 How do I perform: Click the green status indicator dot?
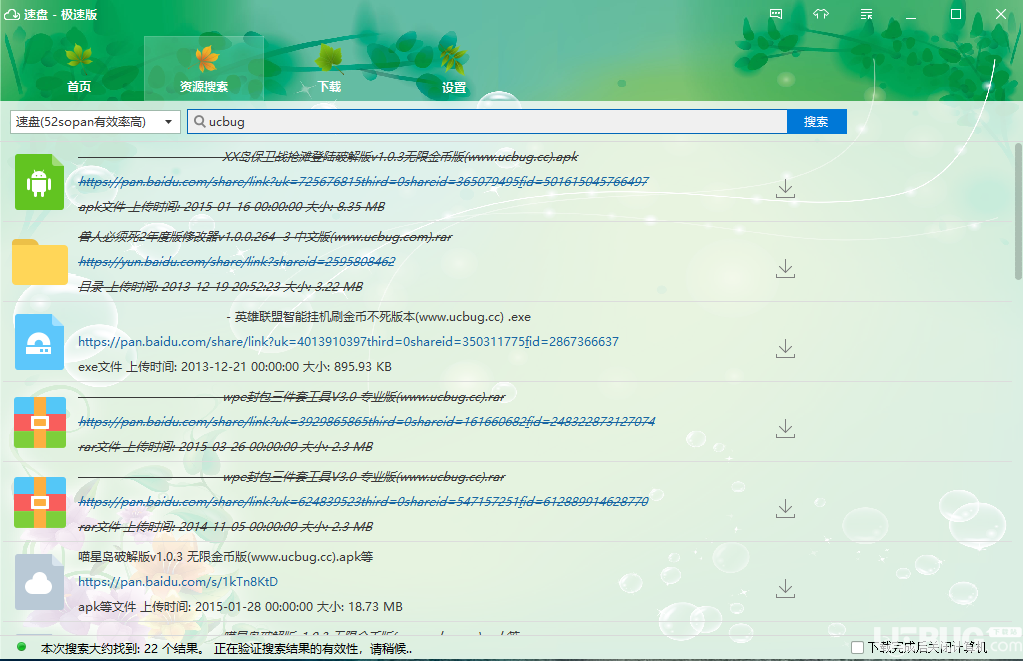click(x=22, y=647)
